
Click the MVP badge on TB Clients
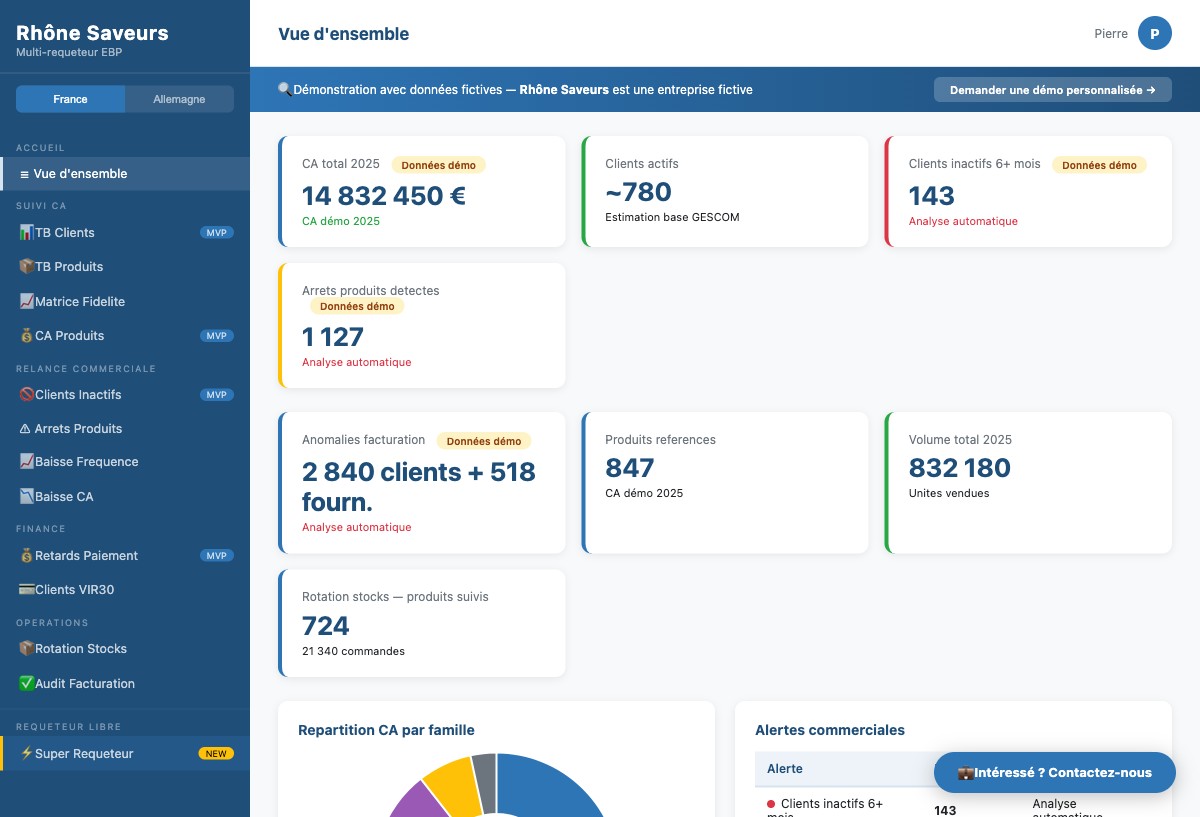click(x=217, y=232)
